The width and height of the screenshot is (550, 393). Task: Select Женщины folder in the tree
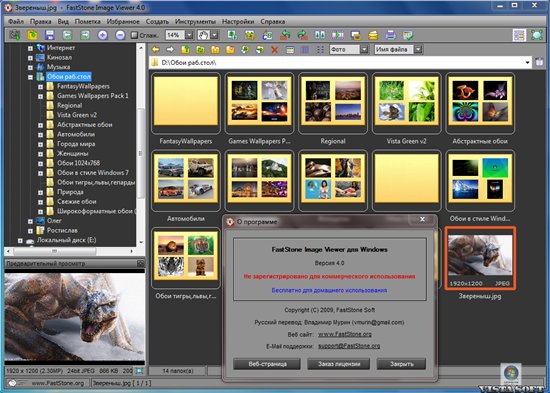pyautogui.click(x=73, y=154)
